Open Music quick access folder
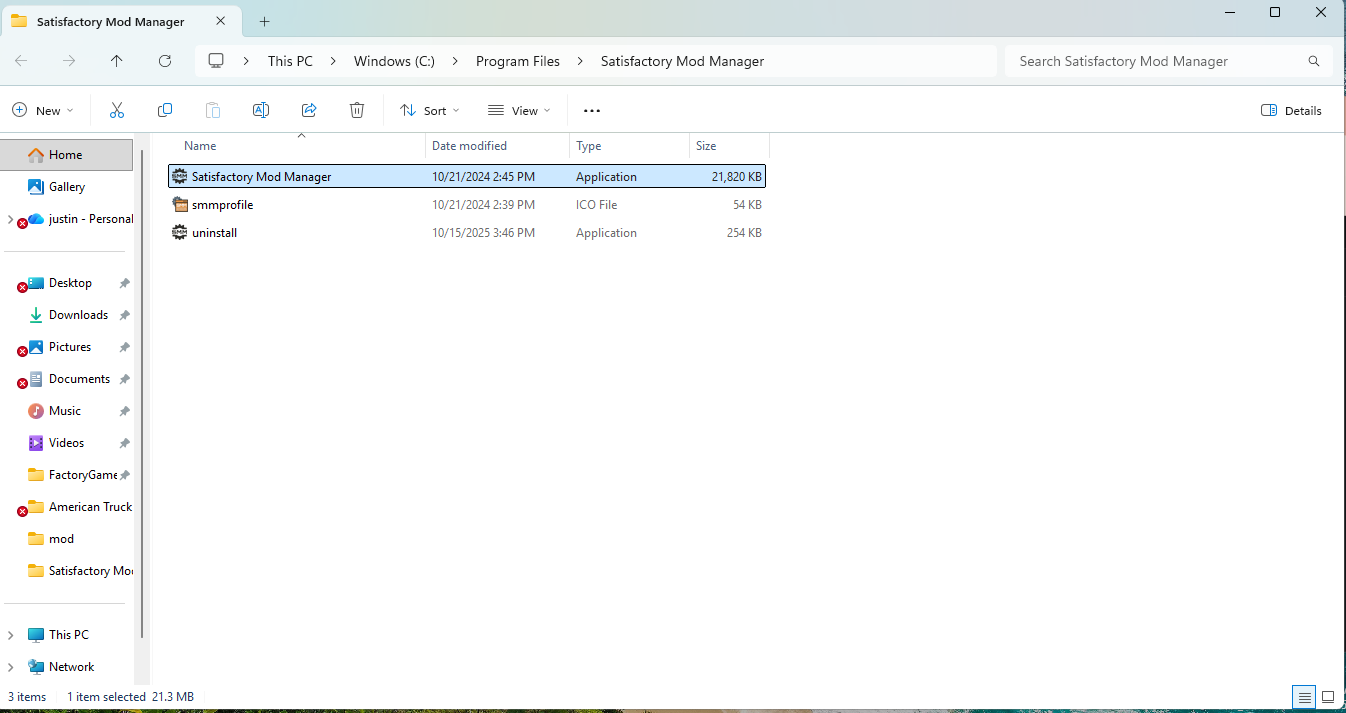This screenshot has width=1346, height=713. click(65, 411)
